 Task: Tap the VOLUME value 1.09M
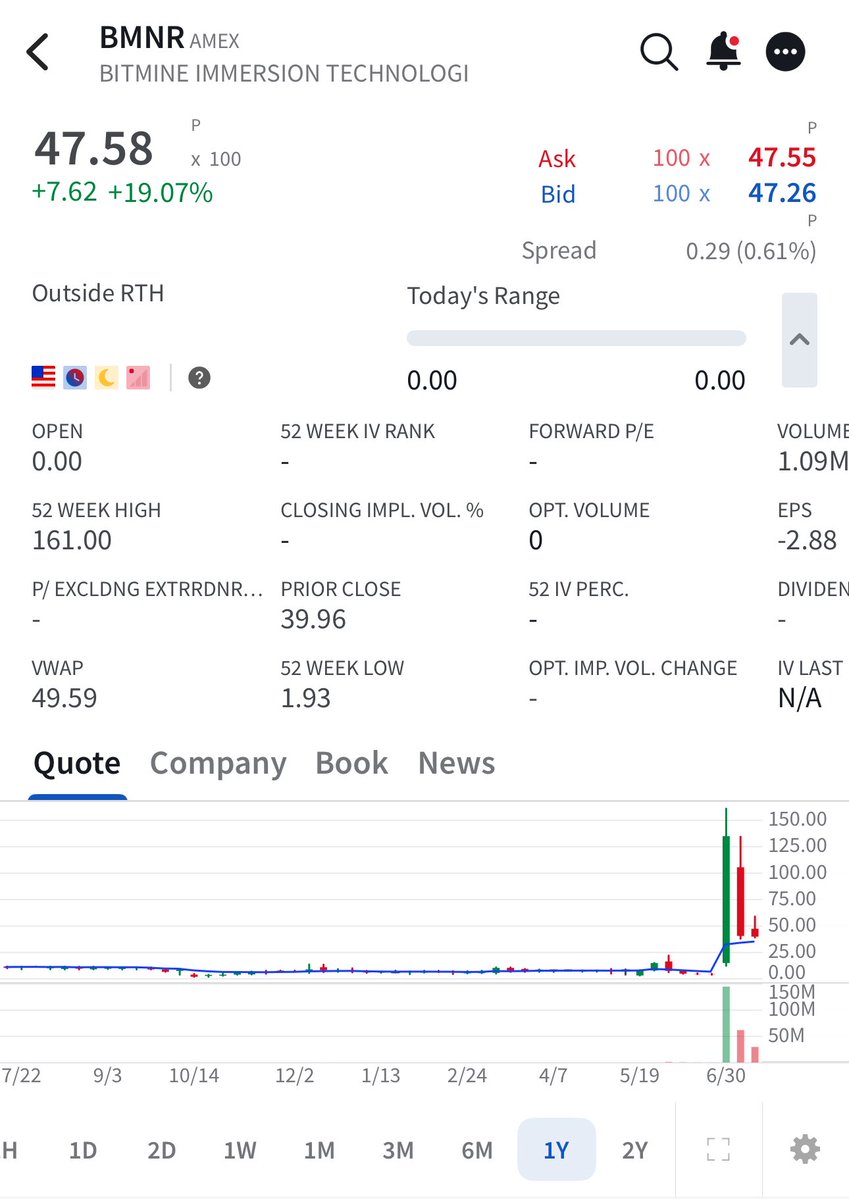(x=812, y=462)
